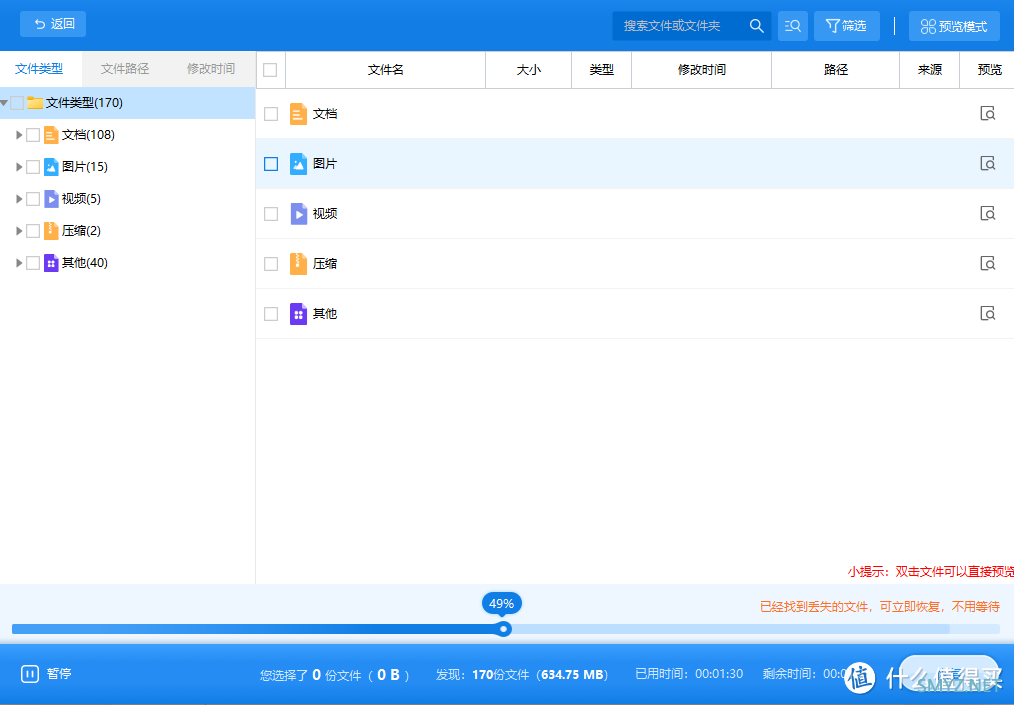Click preview icon for 压缩 row

tap(987, 264)
